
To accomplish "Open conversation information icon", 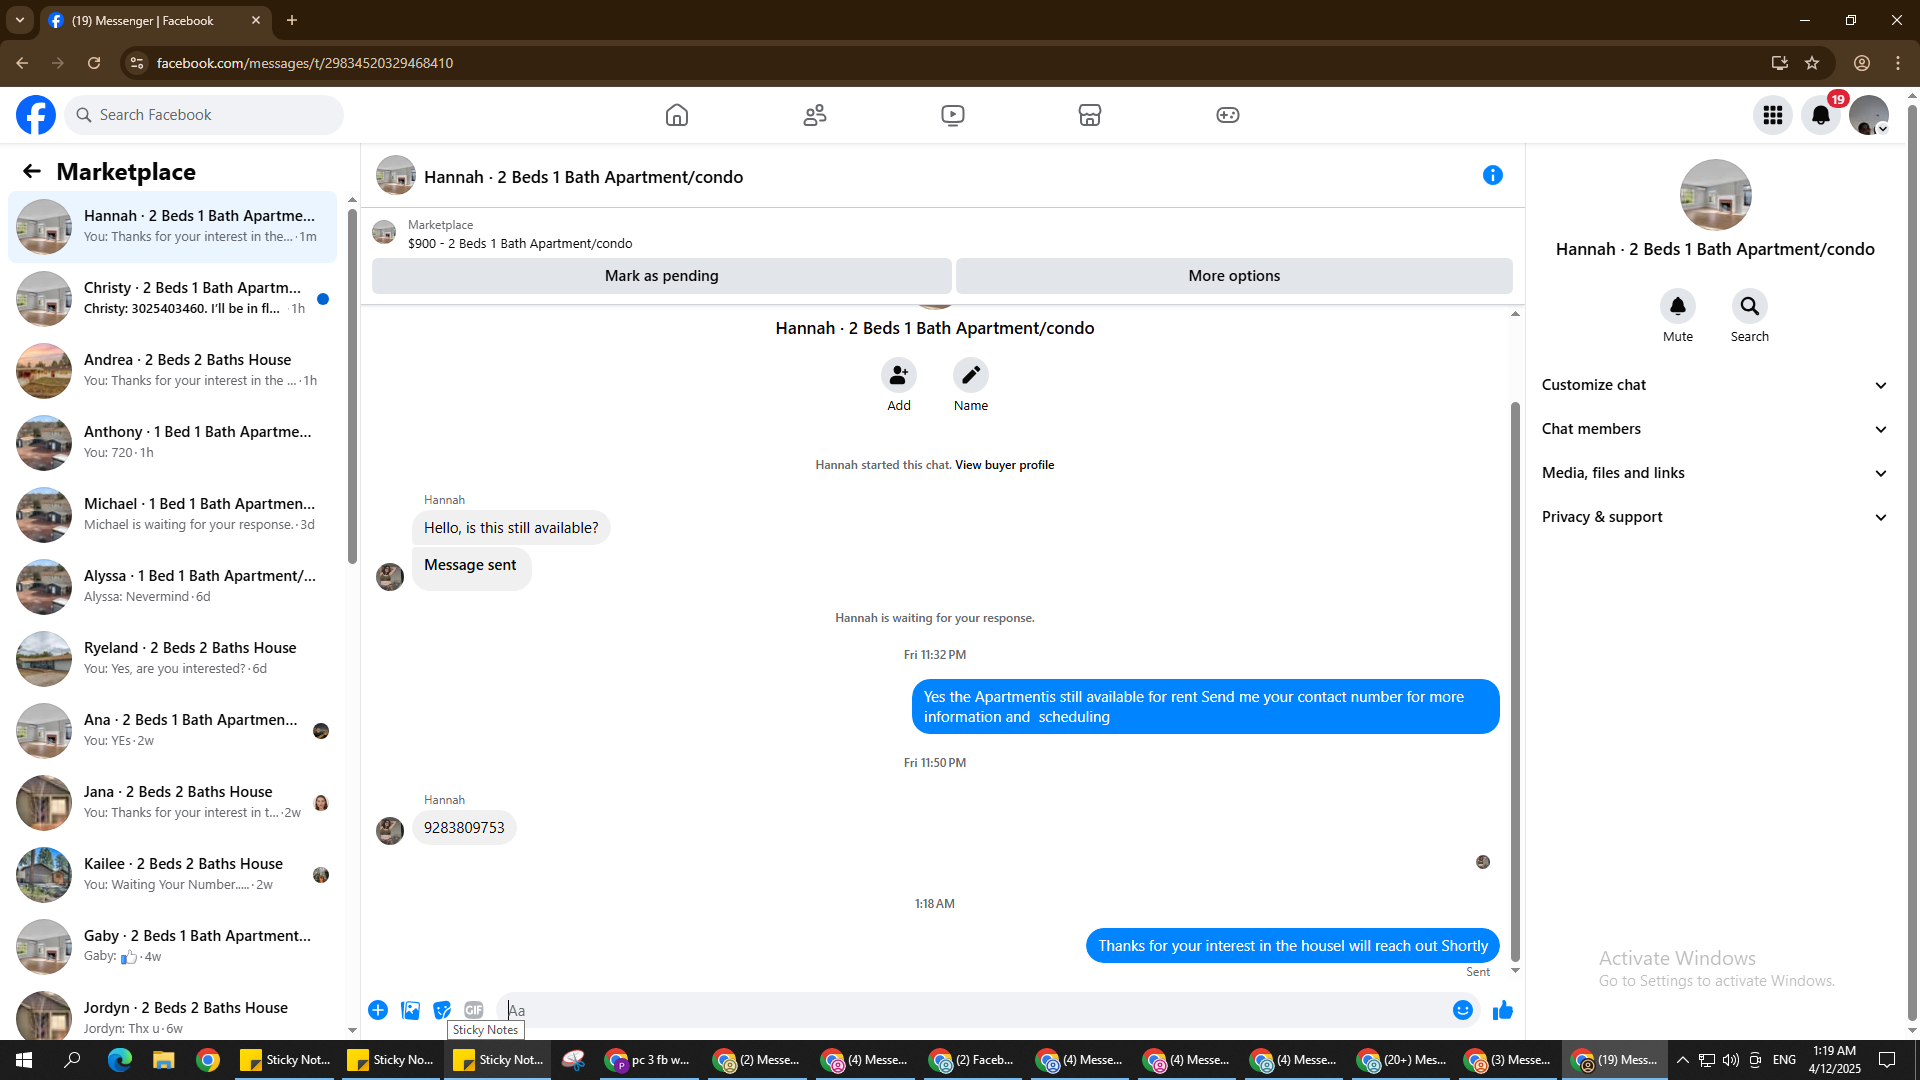I will (1493, 176).
